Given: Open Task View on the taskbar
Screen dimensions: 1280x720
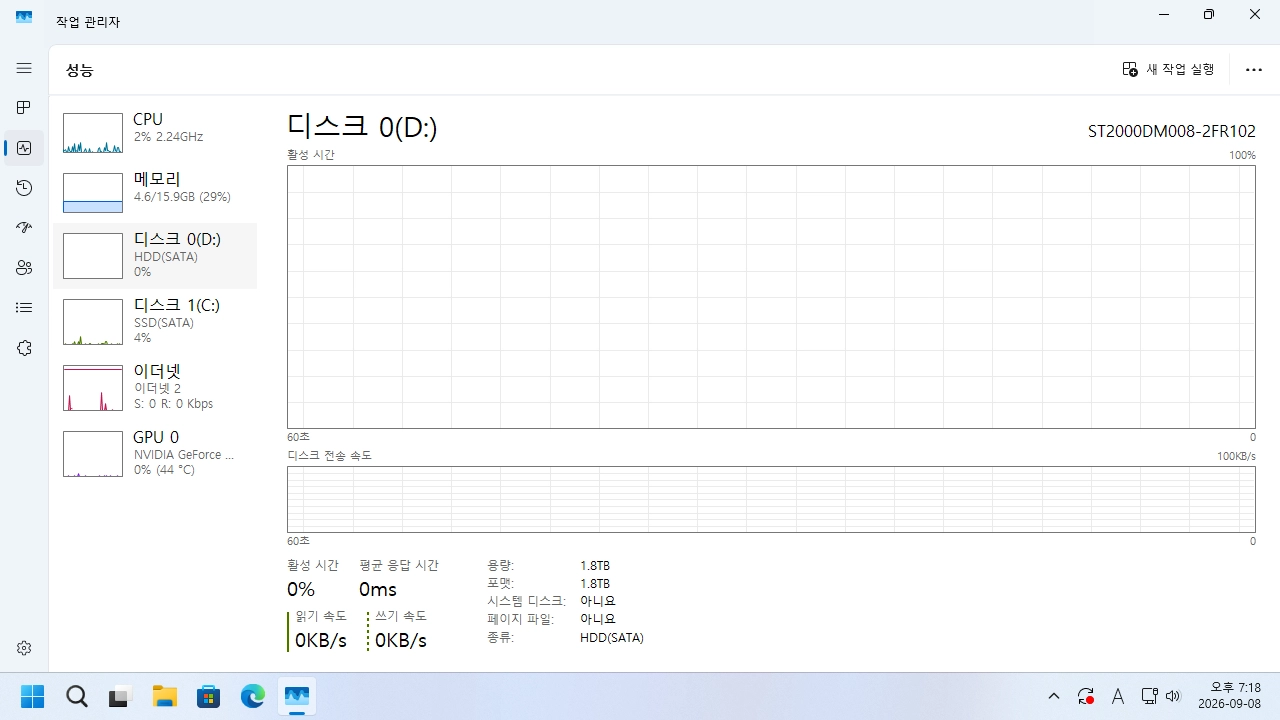Looking at the screenshot, I should [x=120, y=696].
